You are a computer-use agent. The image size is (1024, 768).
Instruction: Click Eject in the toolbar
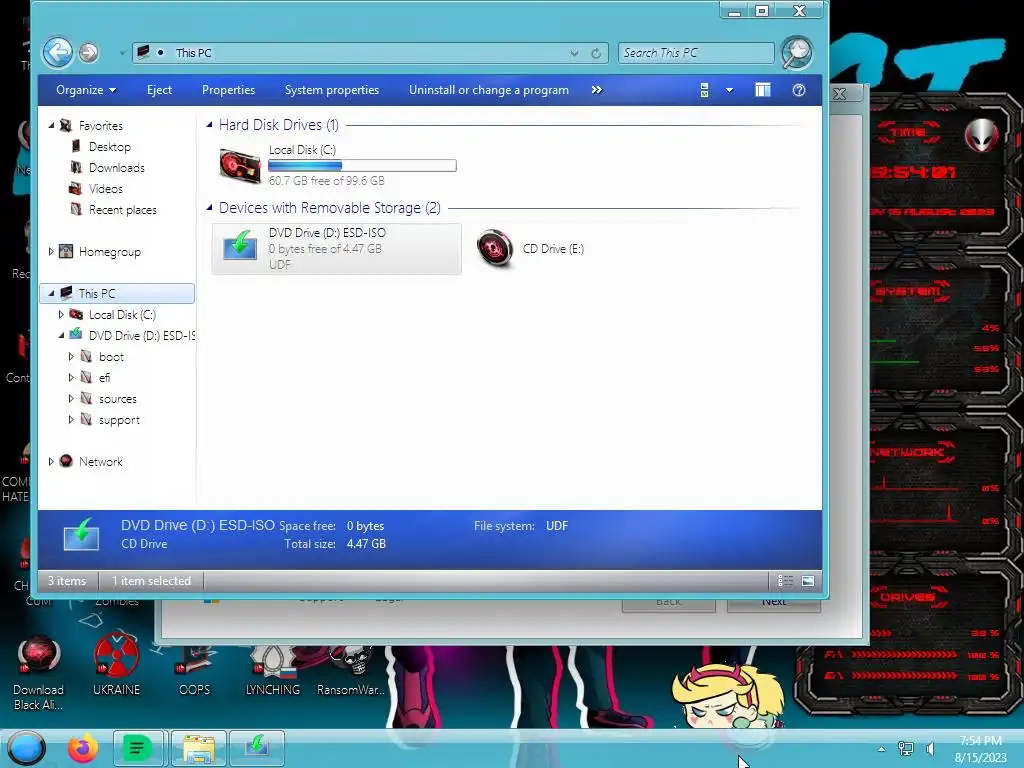(x=159, y=90)
